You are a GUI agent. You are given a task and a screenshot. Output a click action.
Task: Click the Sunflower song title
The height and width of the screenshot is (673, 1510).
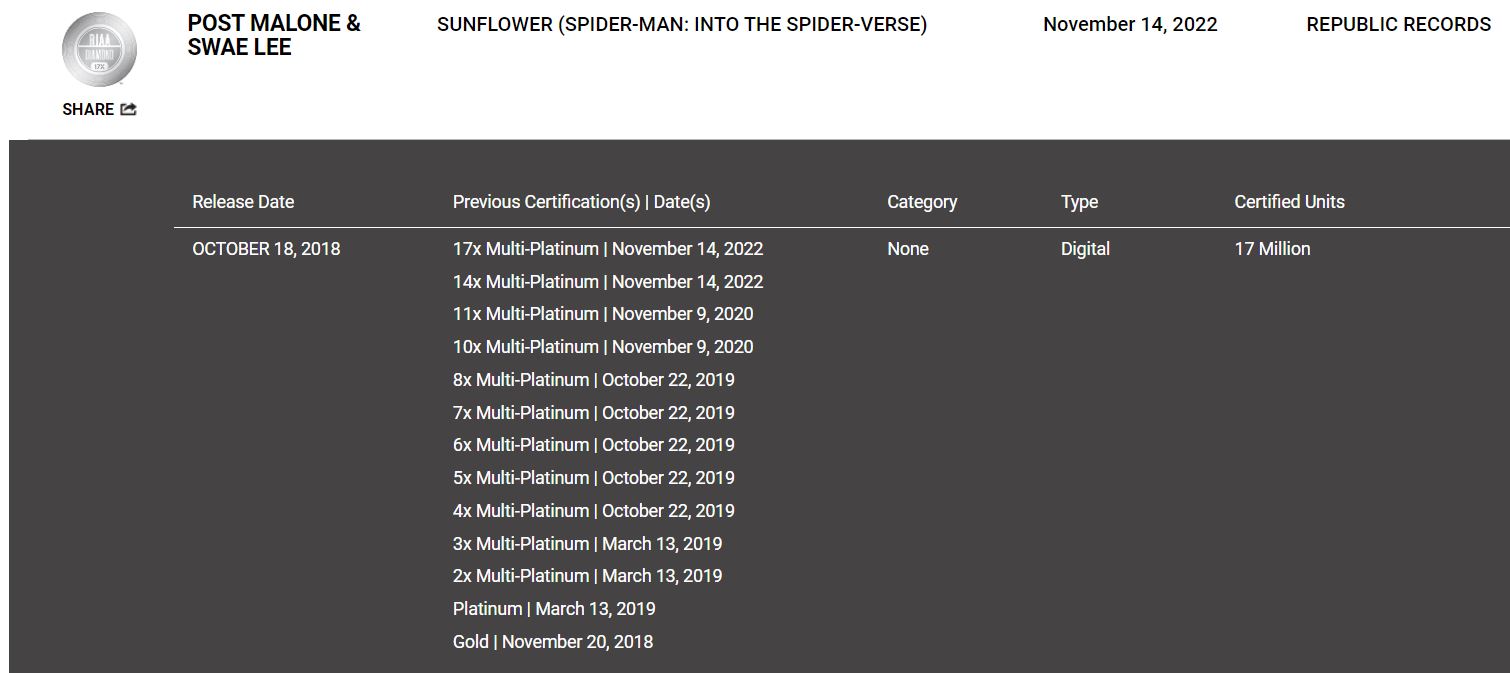click(x=682, y=24)
